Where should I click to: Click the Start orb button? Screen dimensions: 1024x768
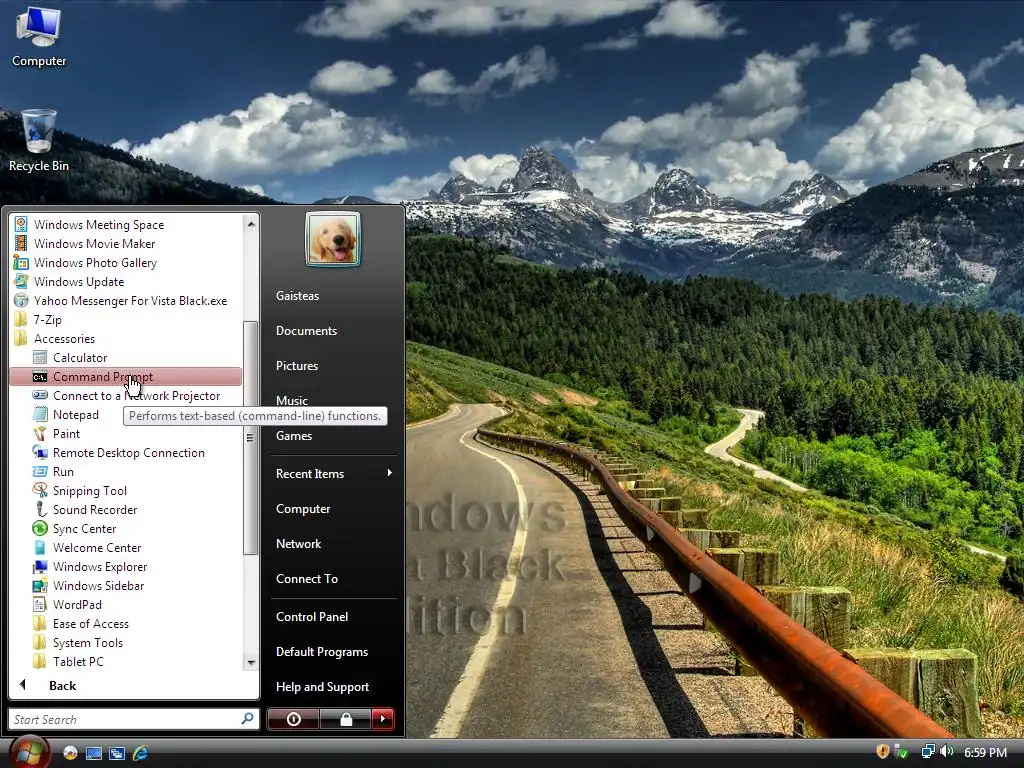click(x=28, y=752)
